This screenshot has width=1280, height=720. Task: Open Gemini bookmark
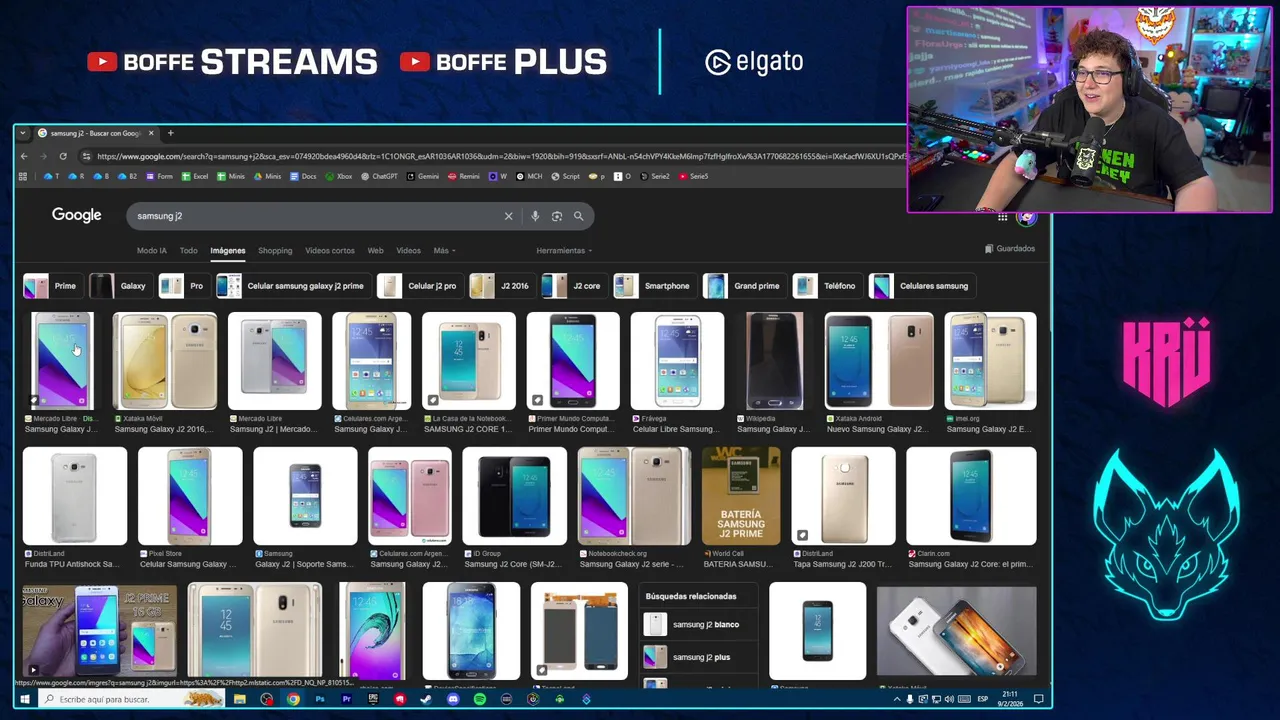(x=423, y=176)
